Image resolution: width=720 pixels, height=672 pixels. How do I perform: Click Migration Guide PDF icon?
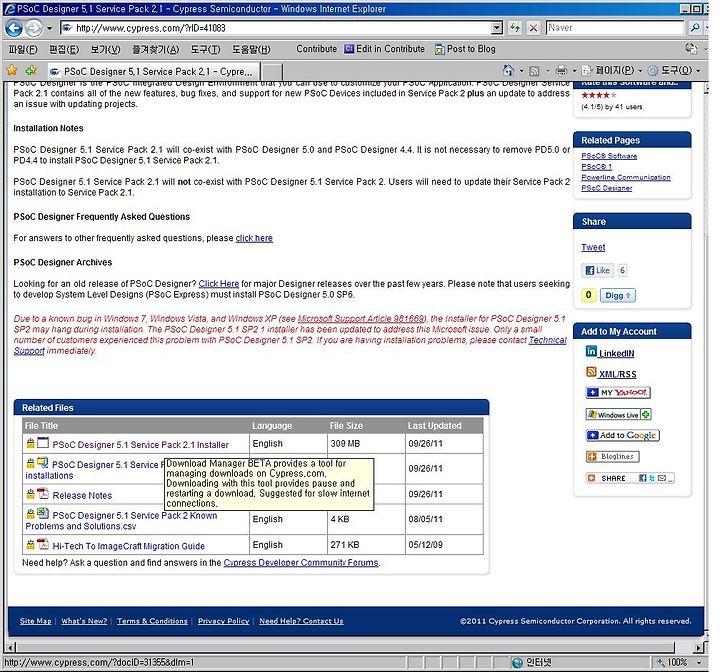pyautogui.click(x=43, y=544)
